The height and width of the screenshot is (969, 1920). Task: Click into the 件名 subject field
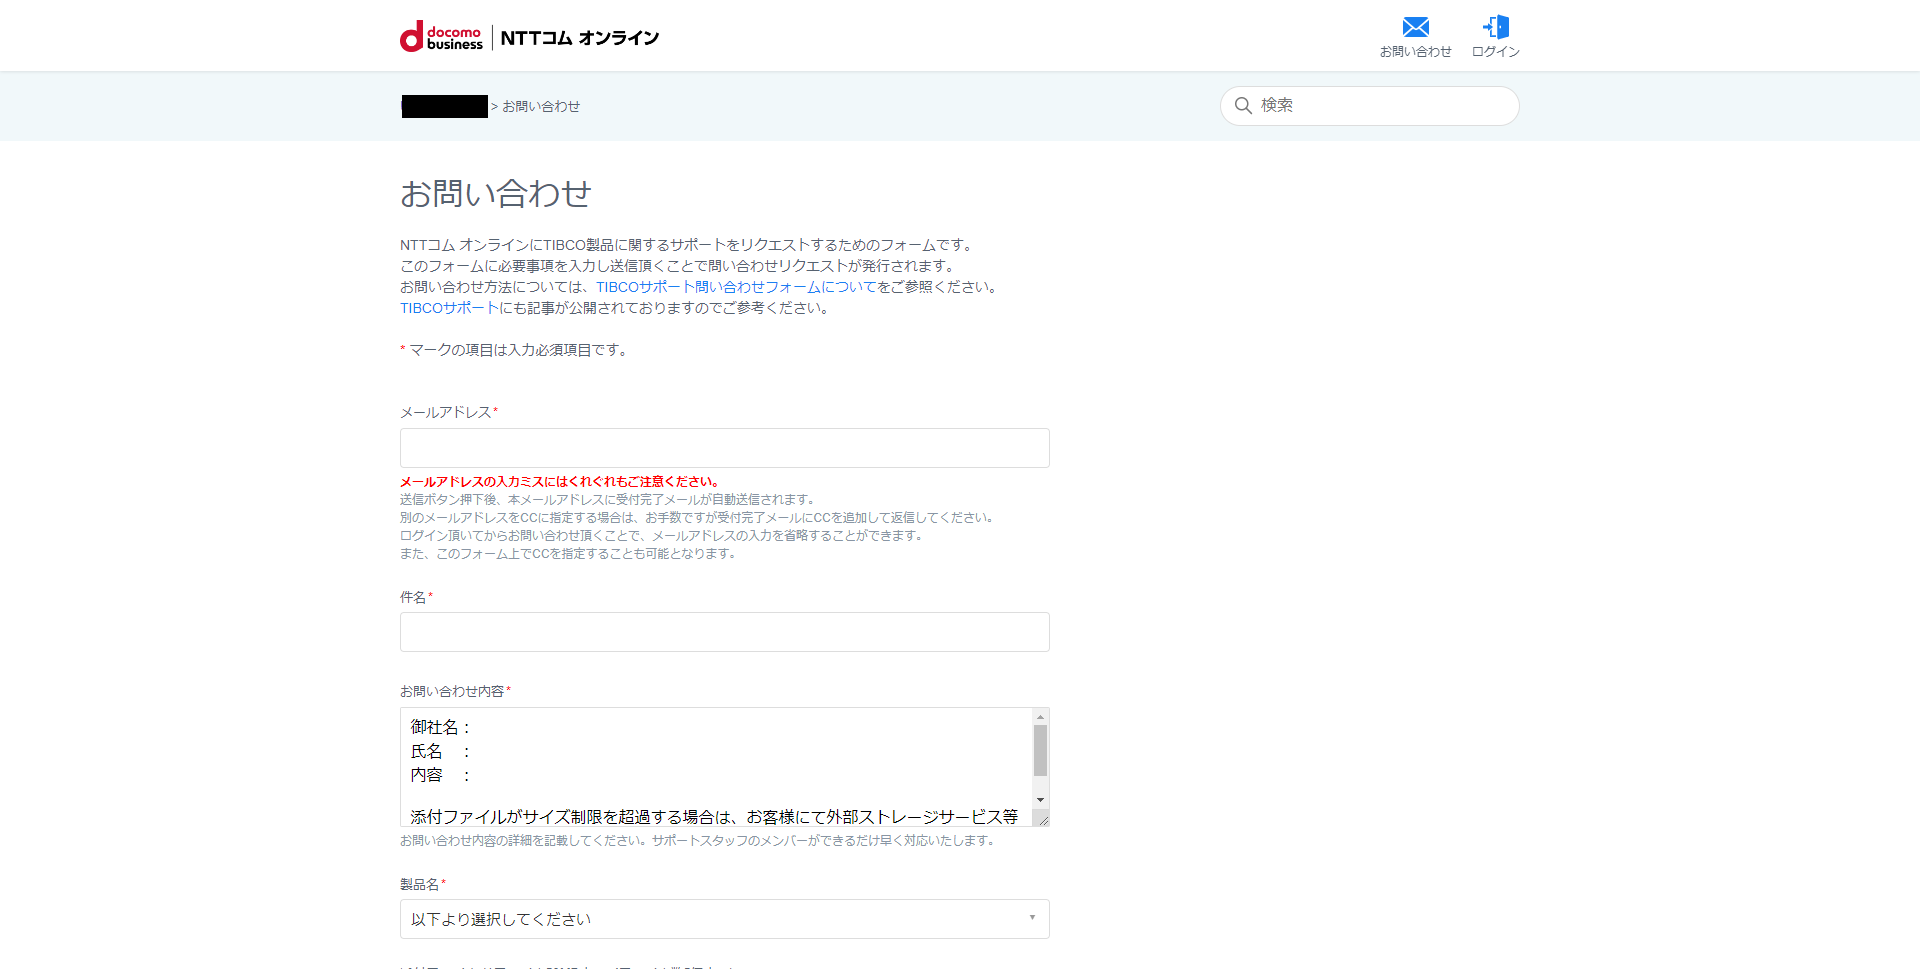pyautogui.click(x=724, y=632)
